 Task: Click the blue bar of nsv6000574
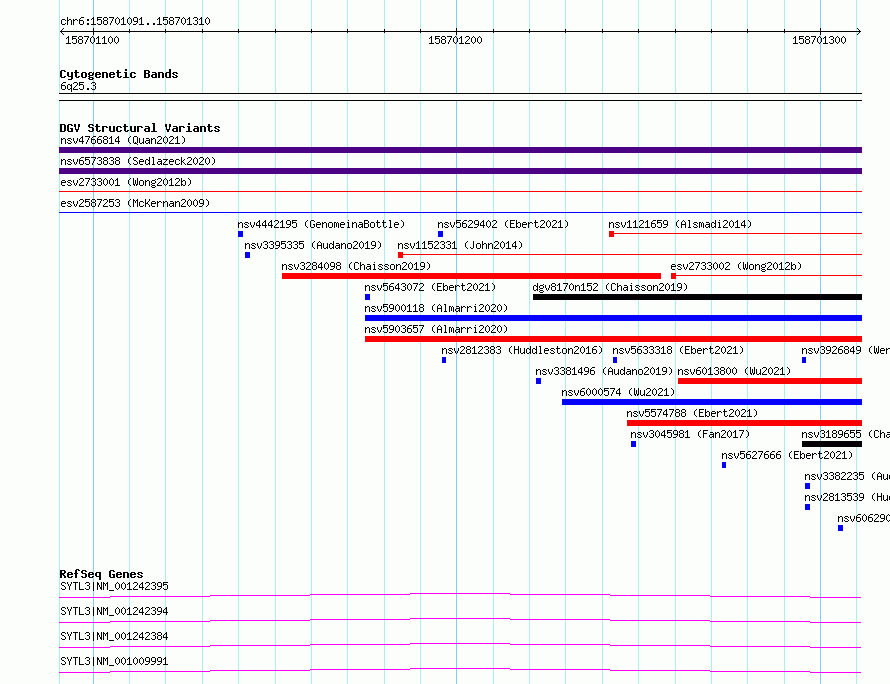712,402
